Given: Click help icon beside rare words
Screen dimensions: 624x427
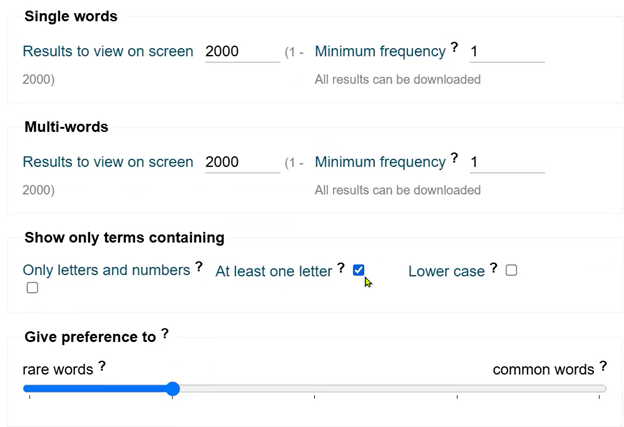Looking at the screenshot, I should (x=102, y=366).
